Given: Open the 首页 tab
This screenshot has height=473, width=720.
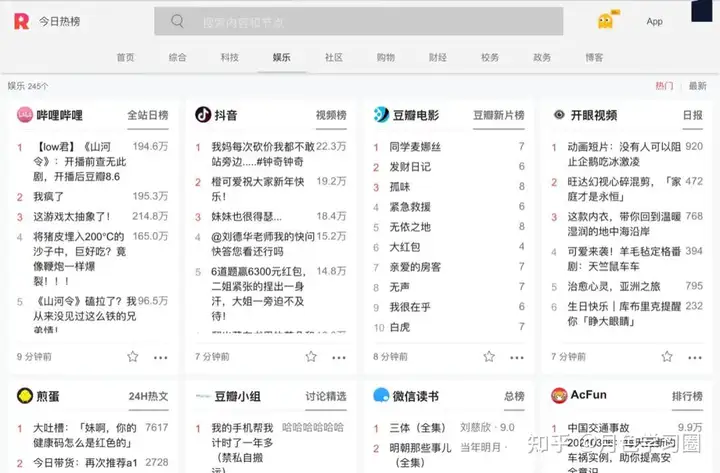Looking at the screenshot, I should (125, 57).
